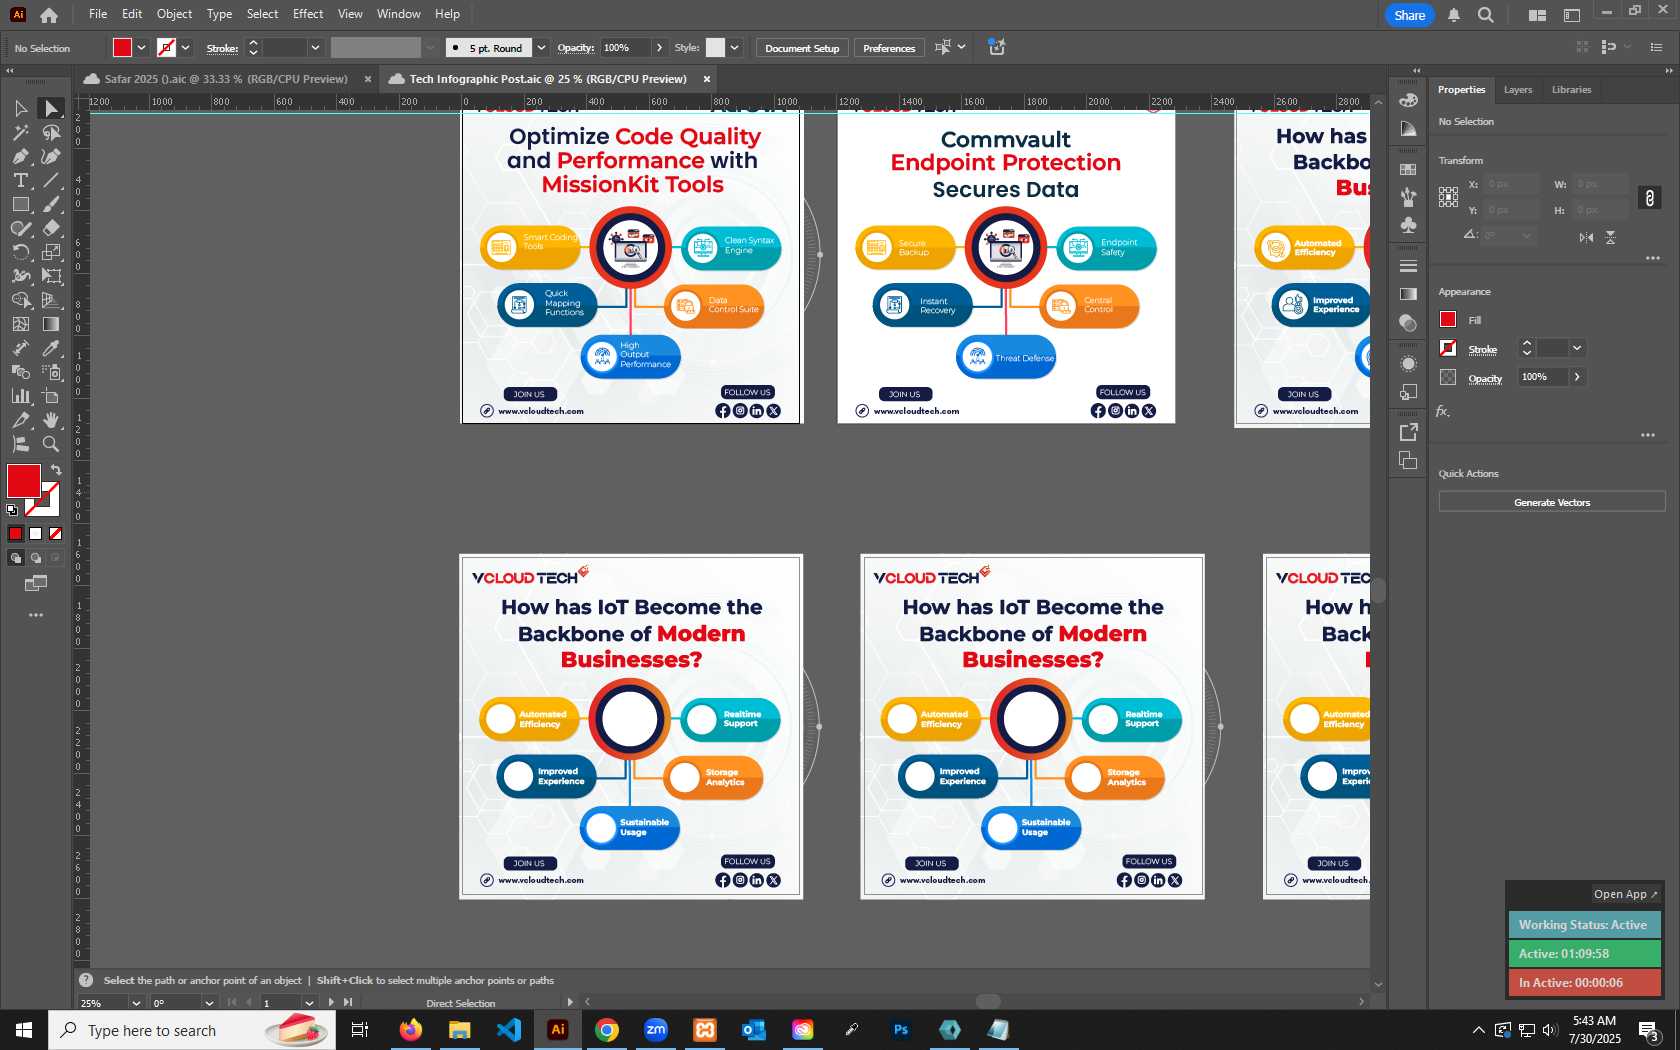Viewport: 1680px width, 1050px height.
Task: Select the Curvature tool
Action: click(51, 156)
